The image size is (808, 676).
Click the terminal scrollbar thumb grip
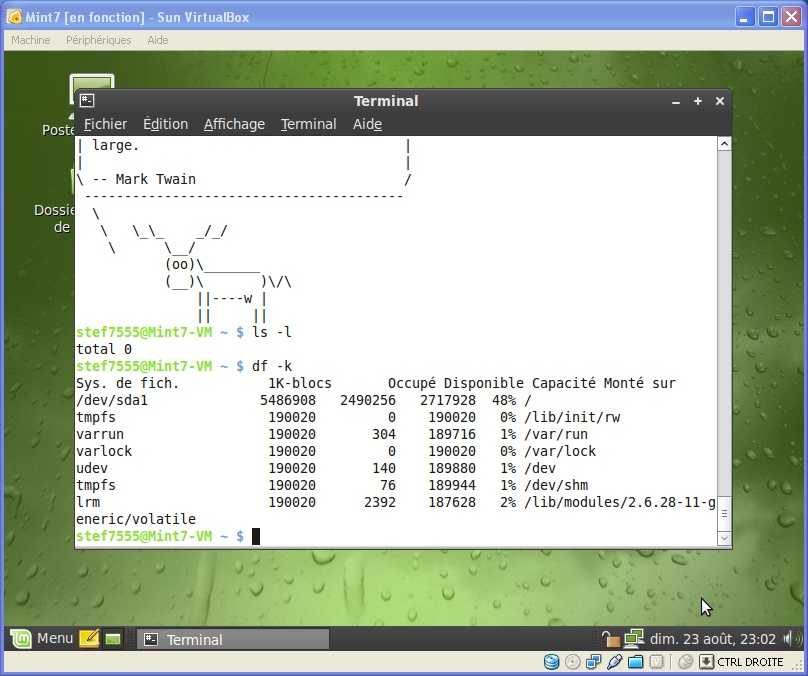click(x=724, y=513)
